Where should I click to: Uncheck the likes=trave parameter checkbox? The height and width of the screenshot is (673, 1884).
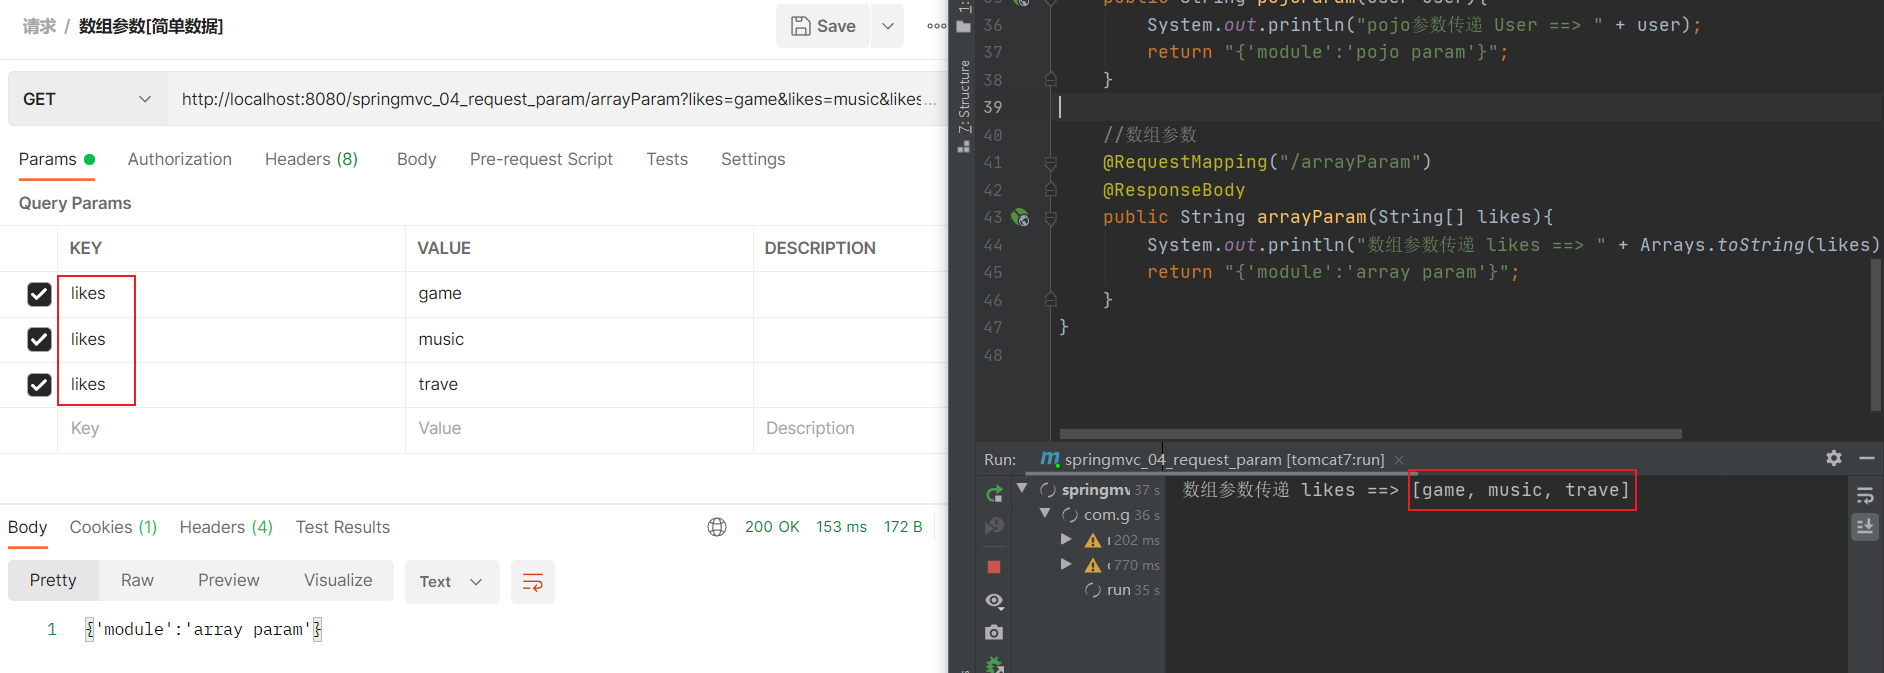click(x=39, y=385)
